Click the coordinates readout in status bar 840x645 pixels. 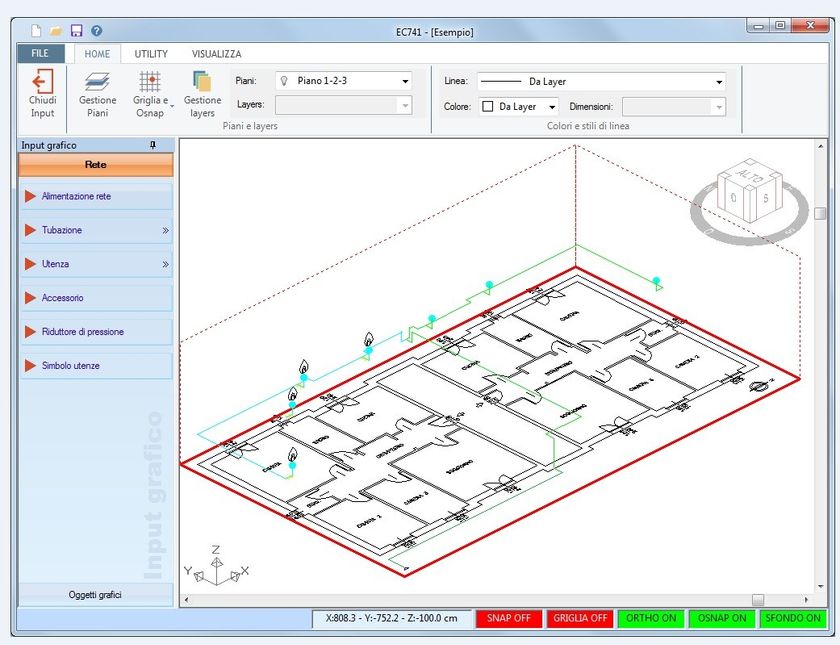click(x=392, y=618)
